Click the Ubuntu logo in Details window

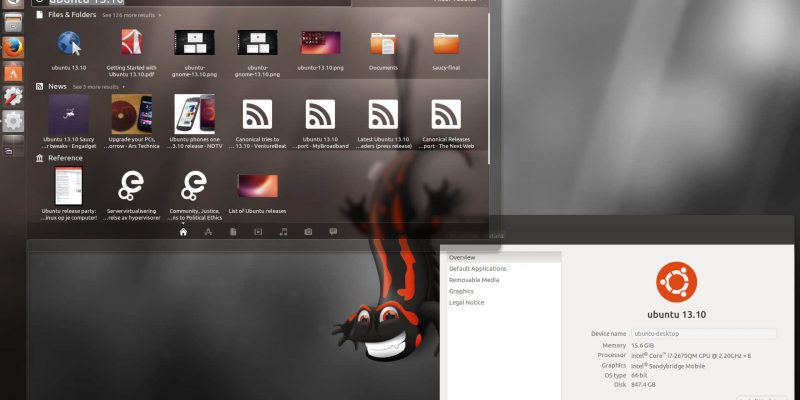(677, 282)
